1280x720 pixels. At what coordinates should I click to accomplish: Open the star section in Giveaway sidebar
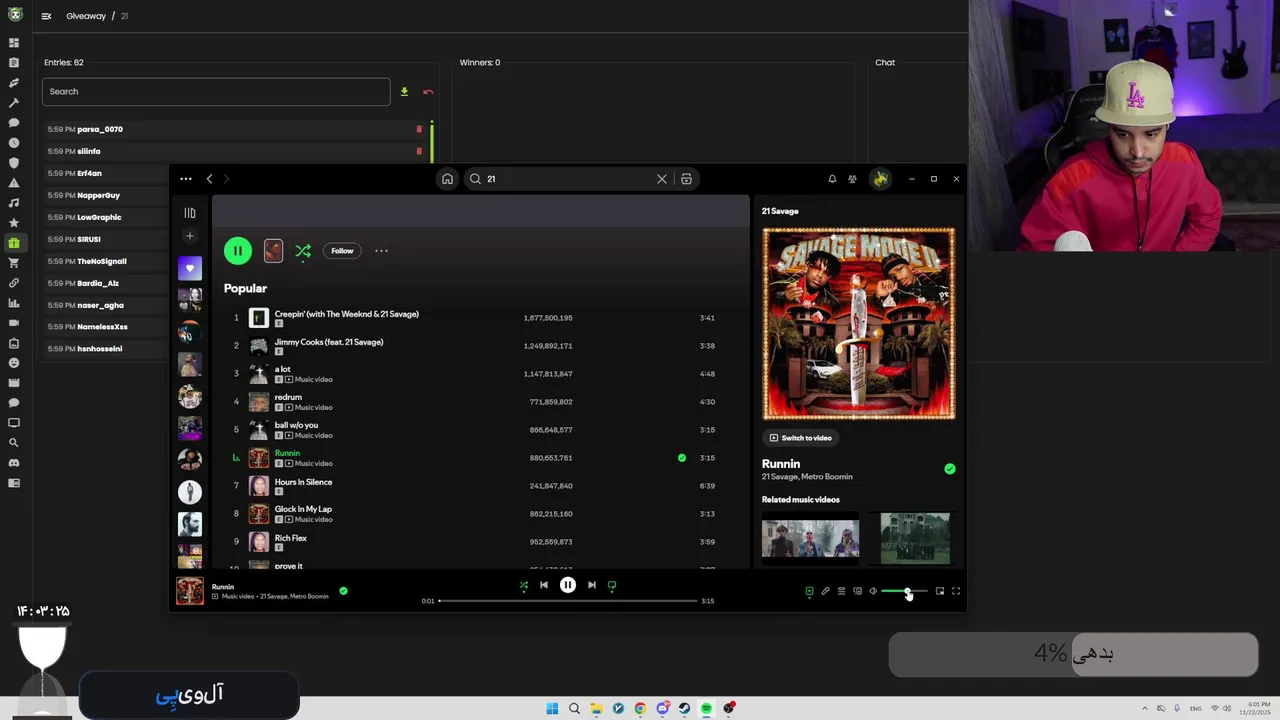pos(14,223)
